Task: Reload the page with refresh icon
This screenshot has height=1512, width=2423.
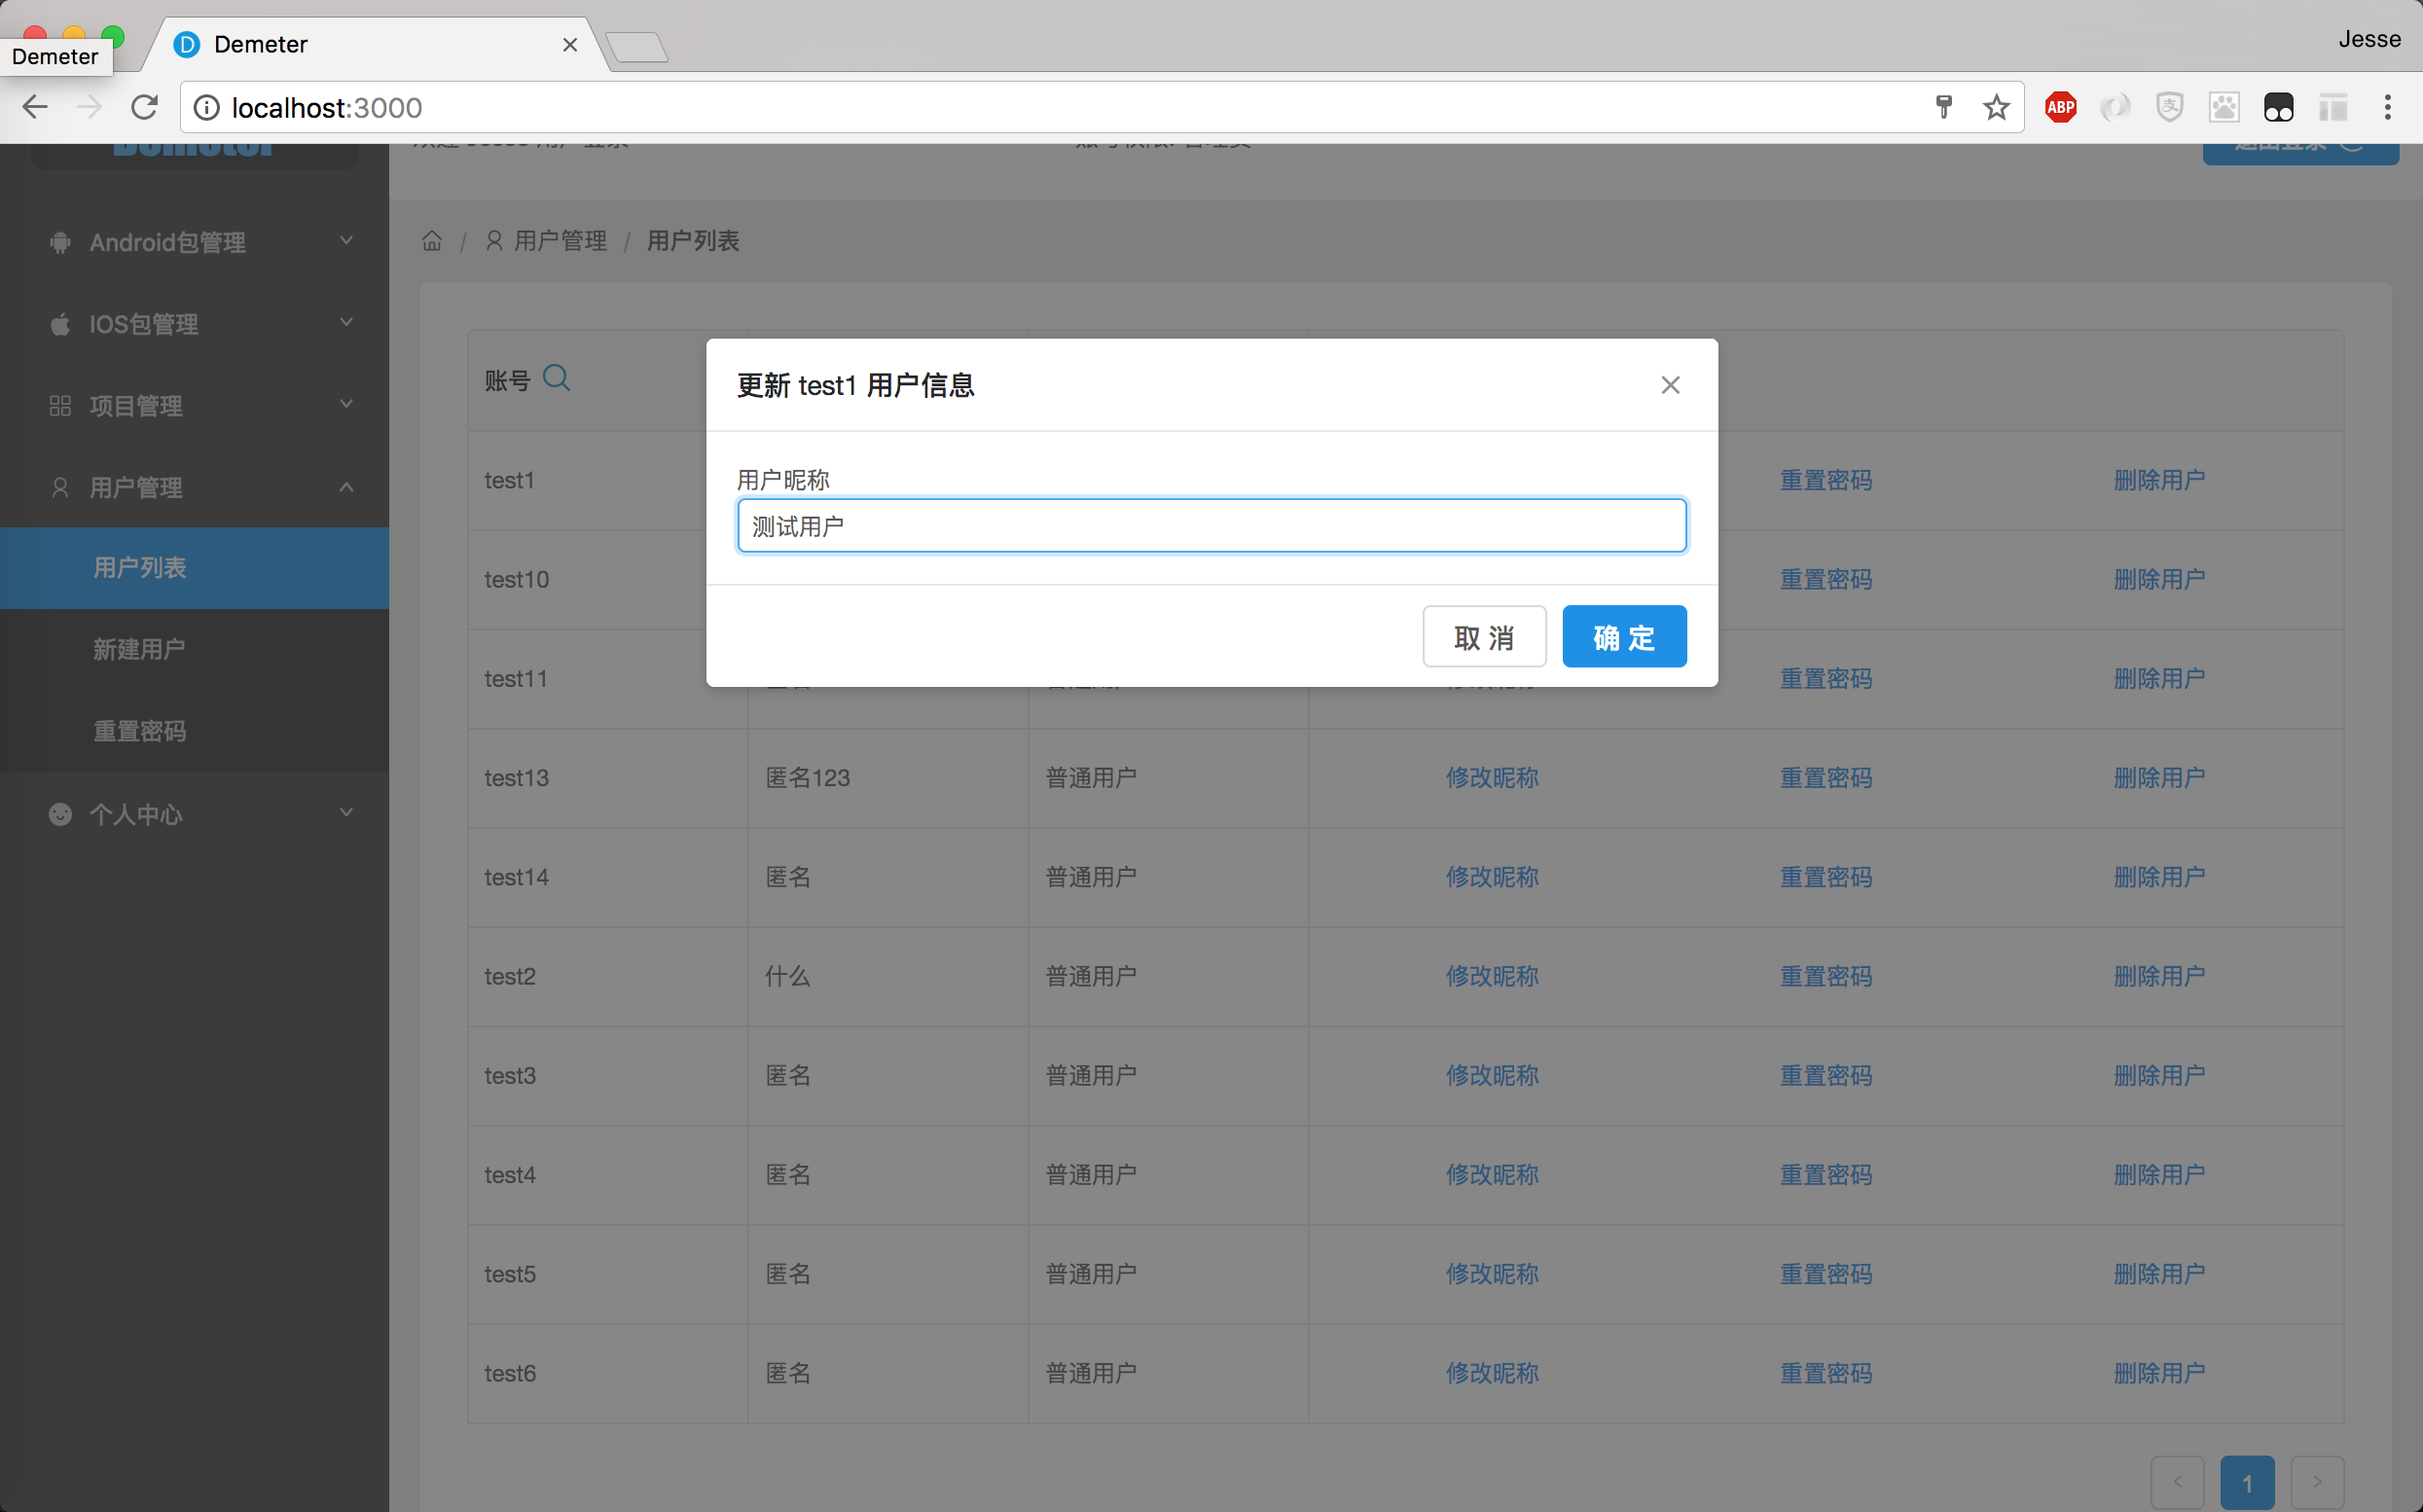Action: coord(145,107)
